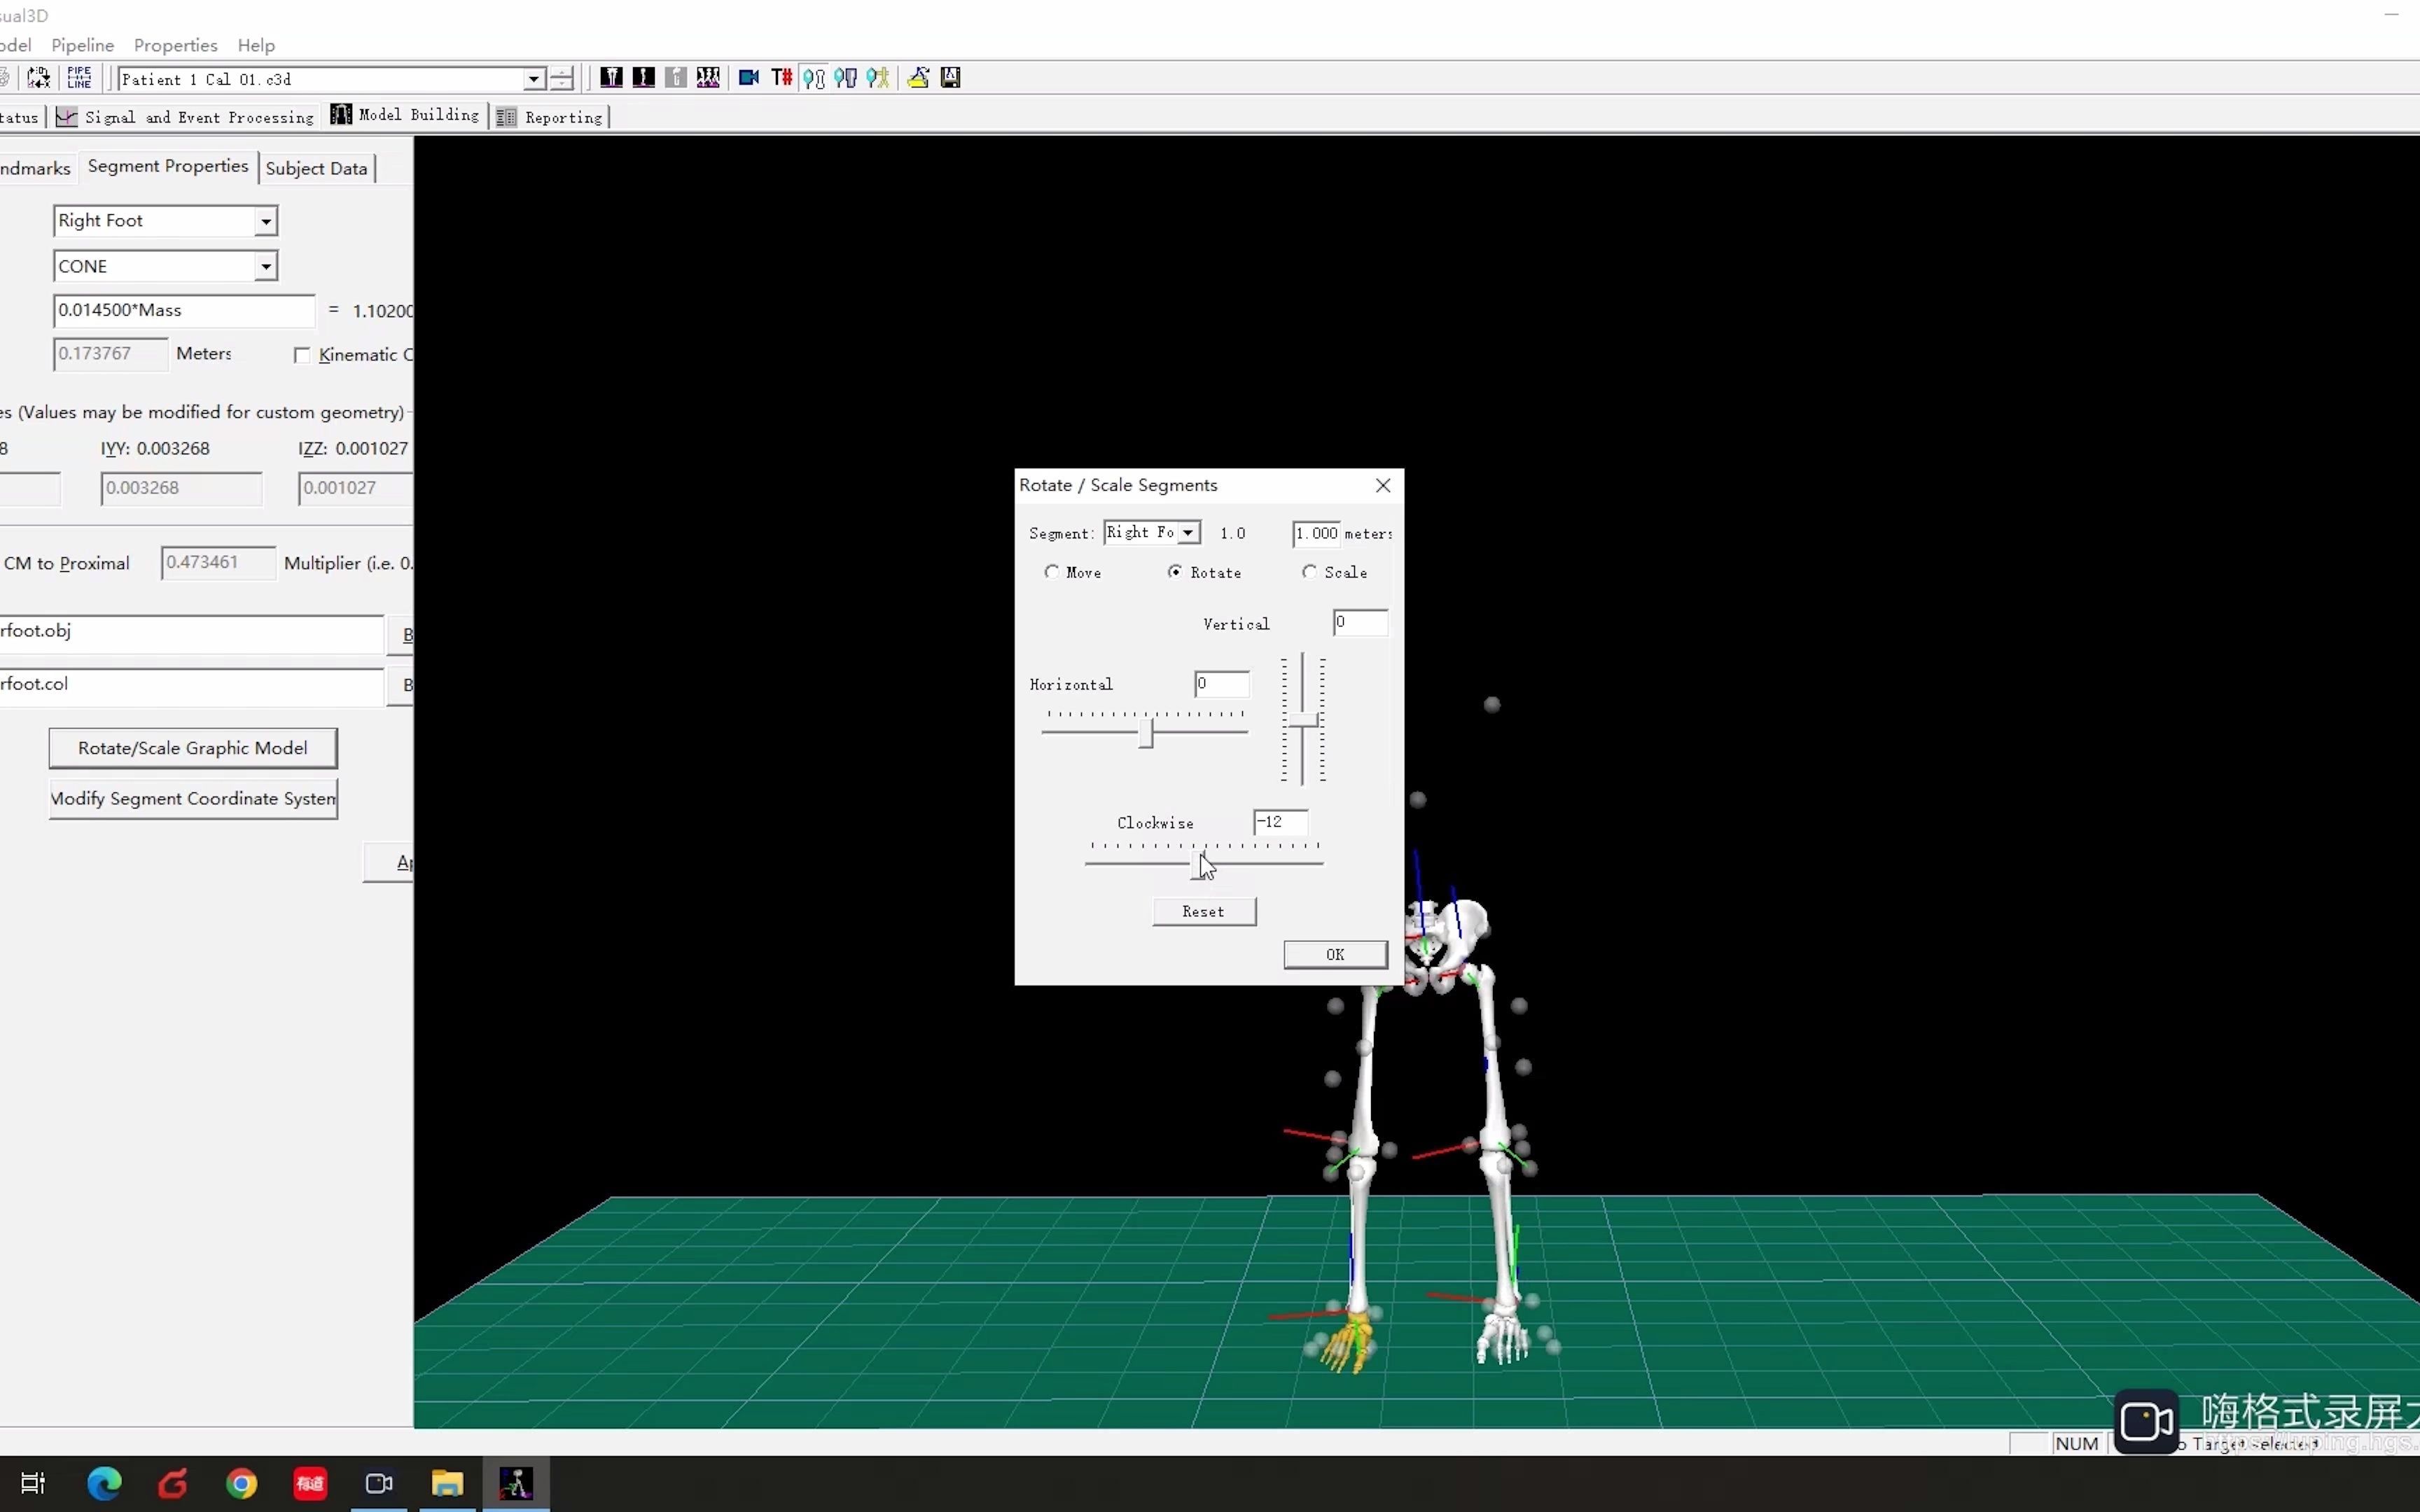Open the CONE geometry dropdown
The image size is (2420, 1512).
click(x=265, y=265)
